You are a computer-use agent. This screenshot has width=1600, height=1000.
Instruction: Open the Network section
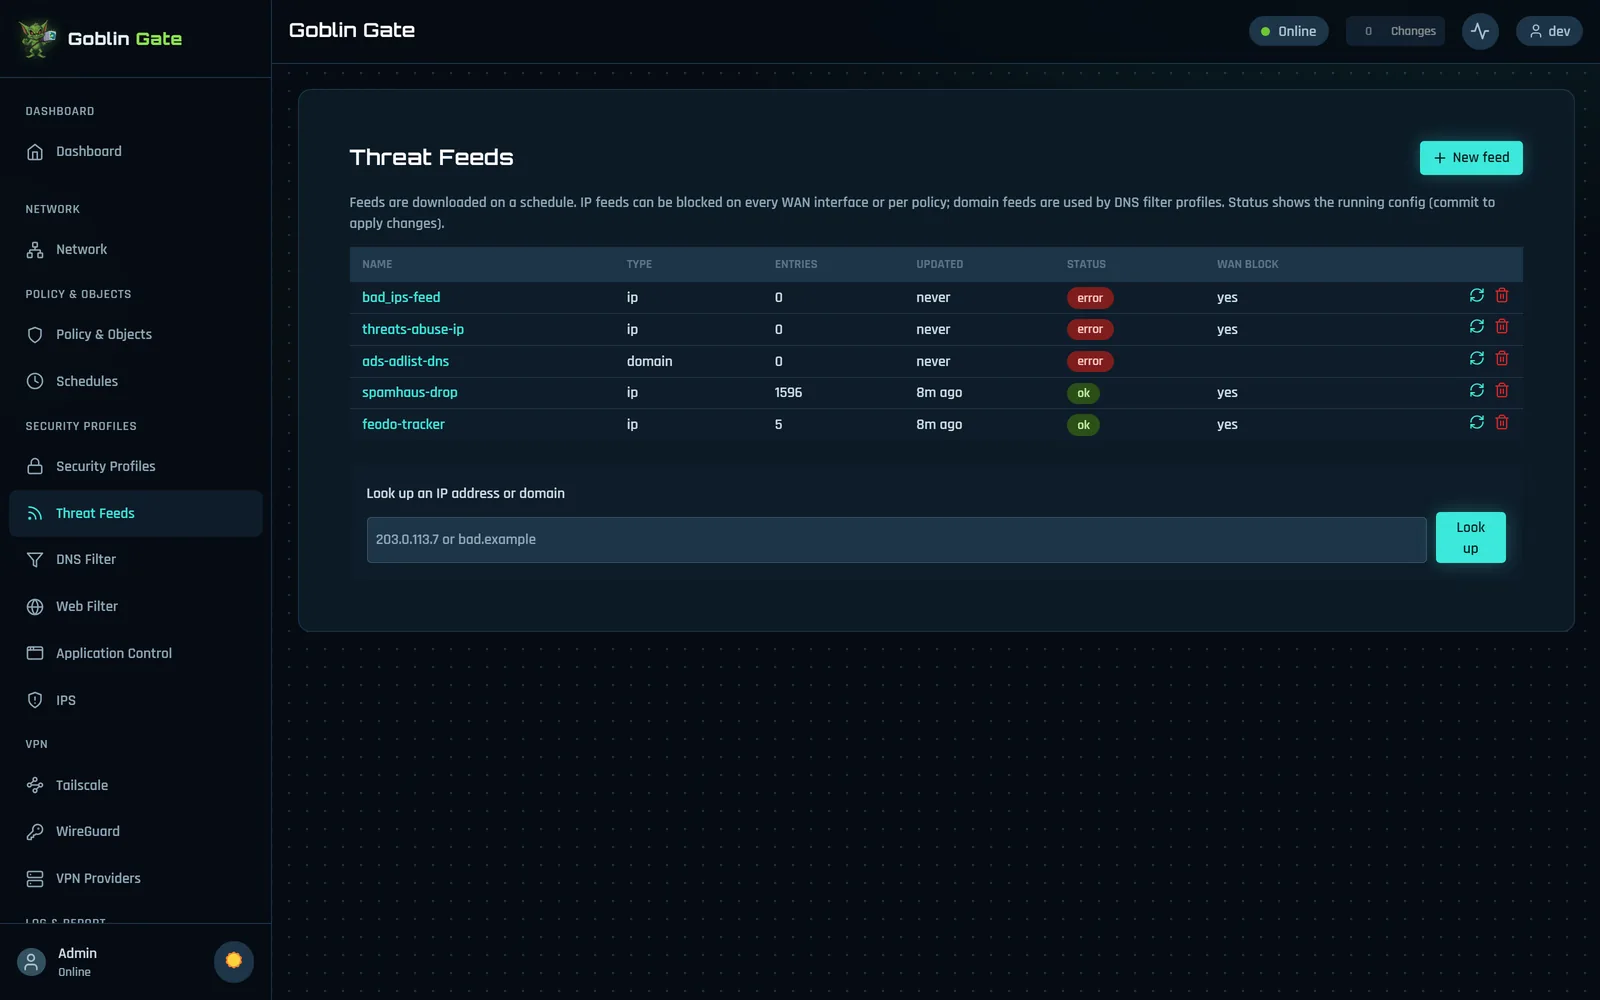pos(136,250)
